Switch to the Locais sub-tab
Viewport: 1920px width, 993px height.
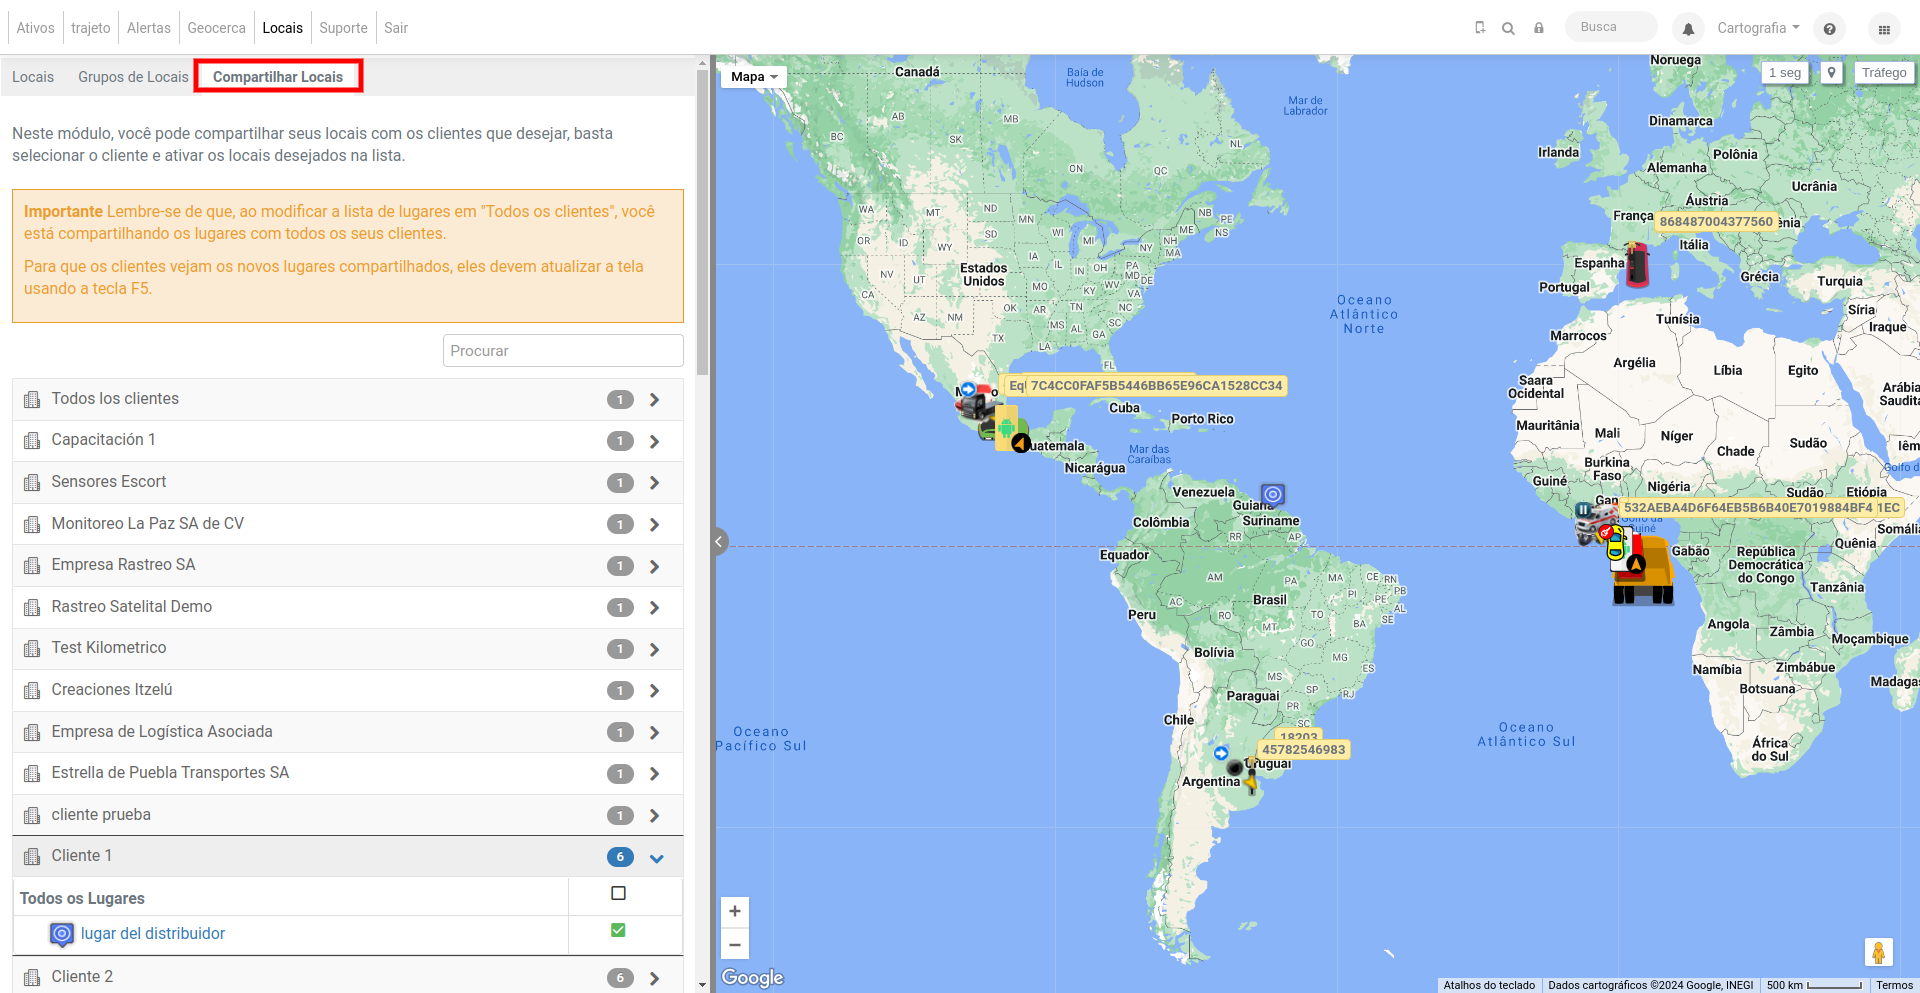[x=33, y=77]
